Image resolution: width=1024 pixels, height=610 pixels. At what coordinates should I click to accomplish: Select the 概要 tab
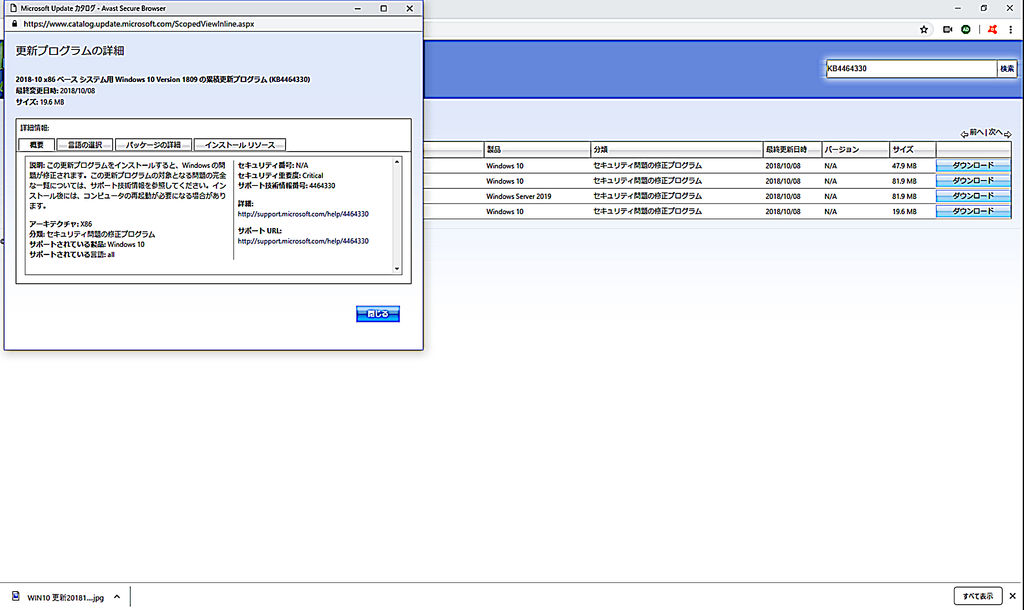tap(37, 145)
